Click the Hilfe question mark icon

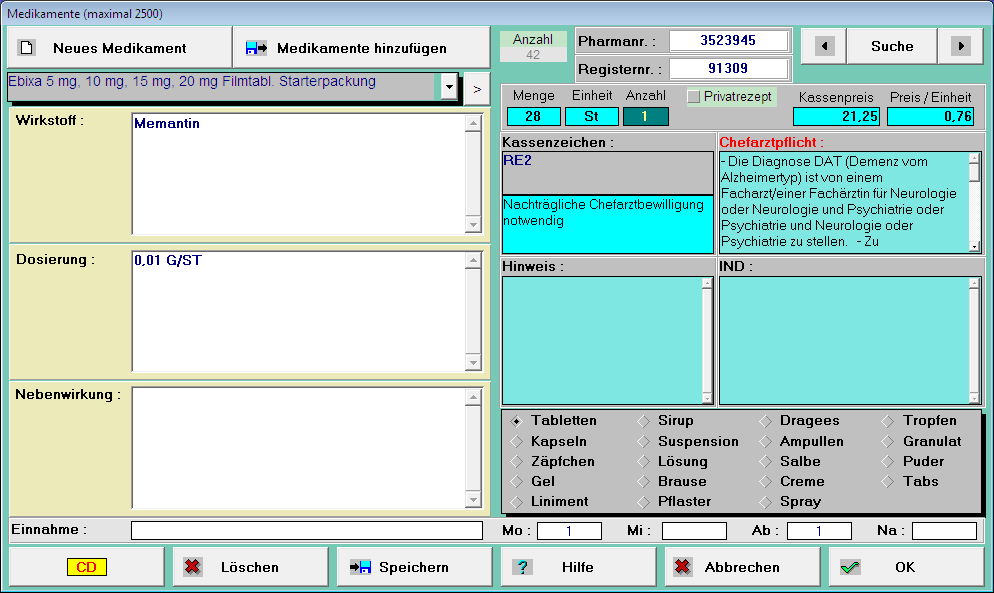522,567
